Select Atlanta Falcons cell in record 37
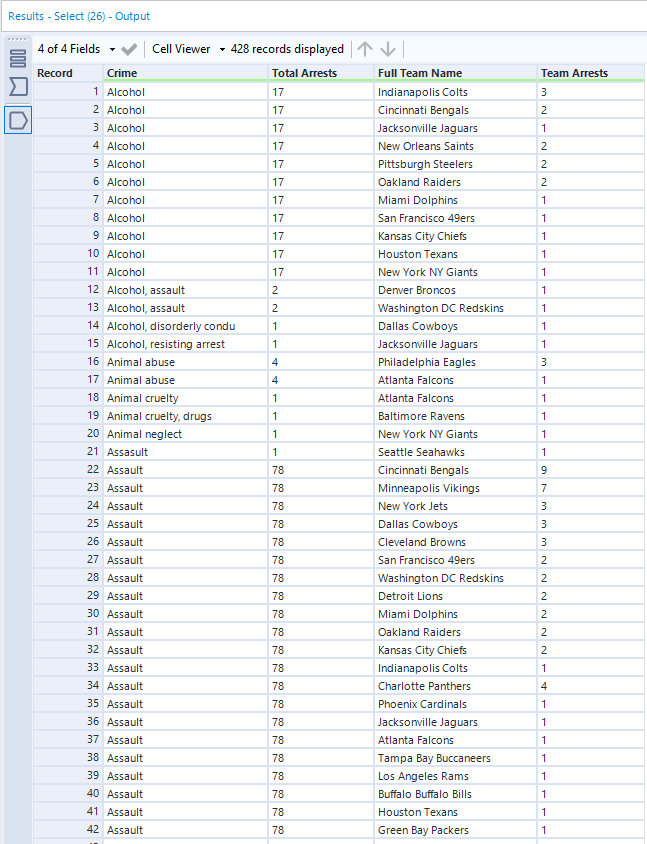647x844 pixels. pyautogui.click(x=455, y=740)
